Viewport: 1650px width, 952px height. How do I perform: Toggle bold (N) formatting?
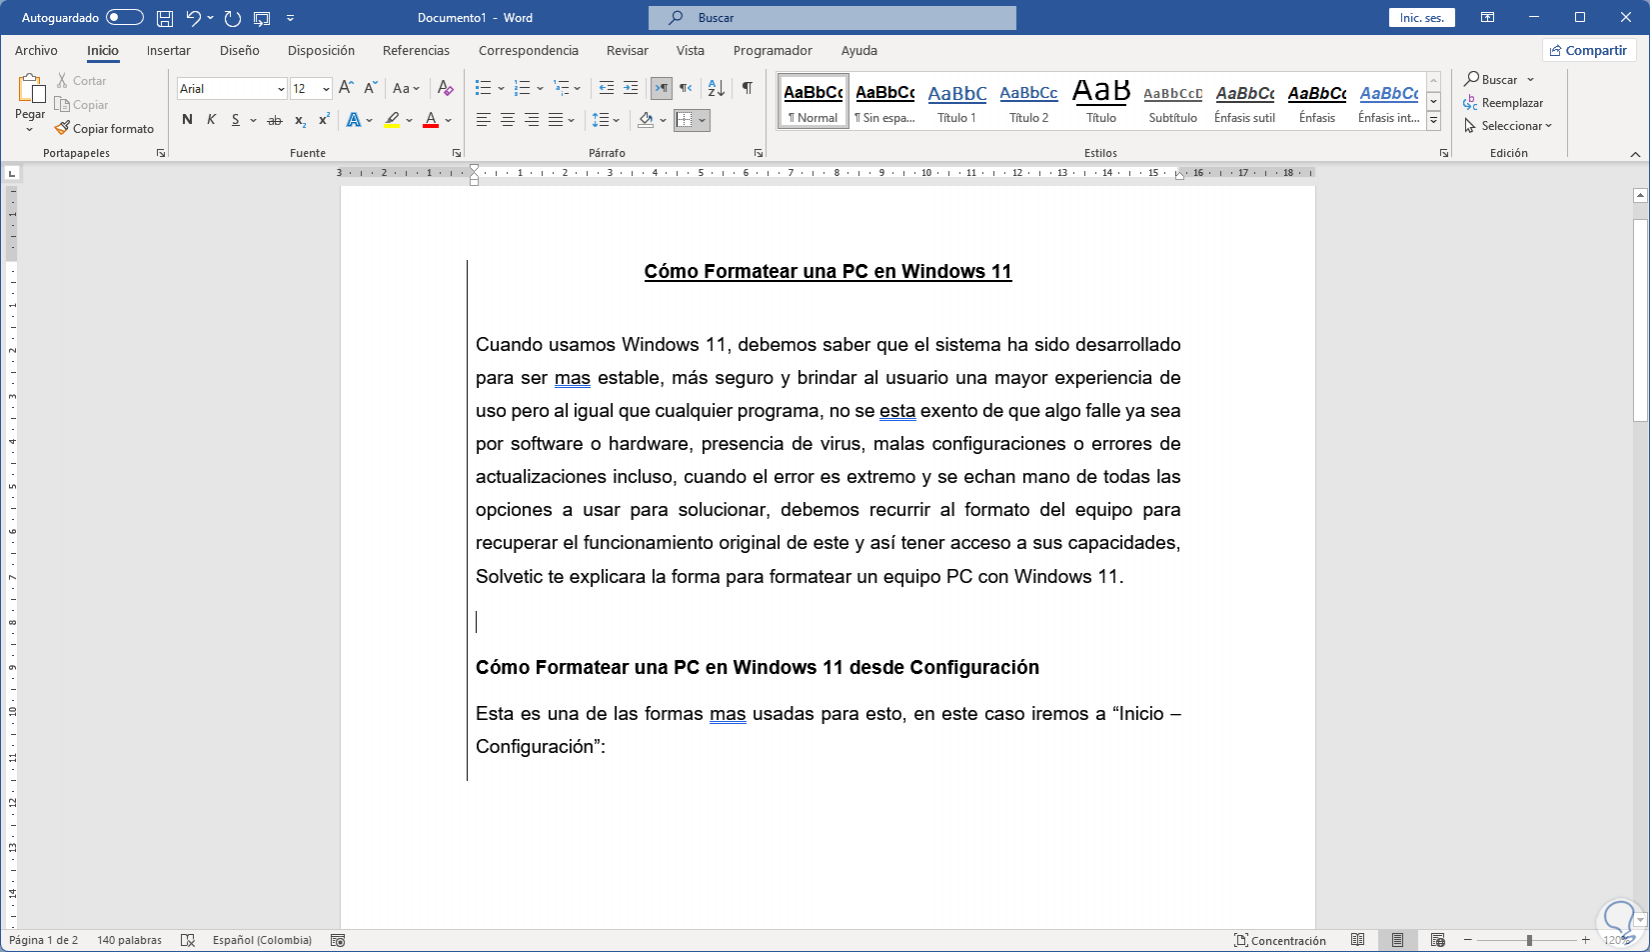[x=187, y=120]
